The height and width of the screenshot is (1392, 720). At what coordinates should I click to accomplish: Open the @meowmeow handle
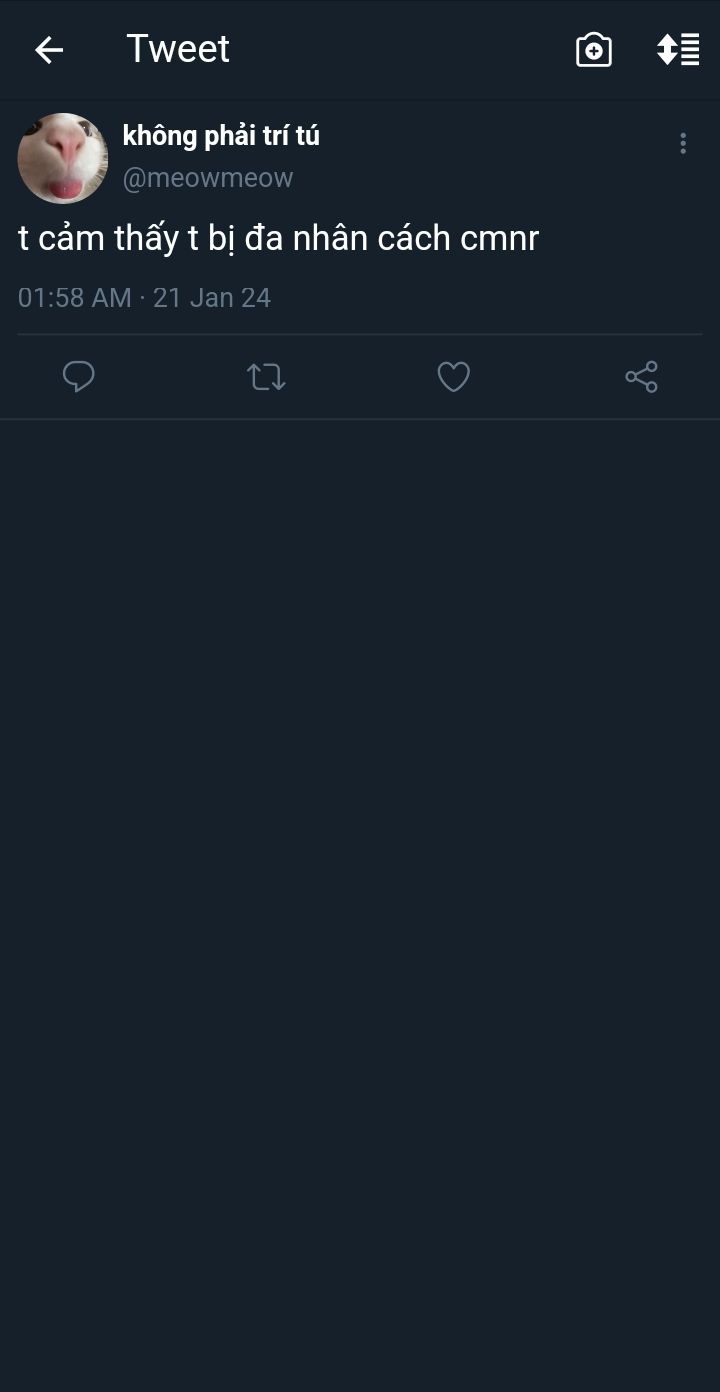(208, 178)
